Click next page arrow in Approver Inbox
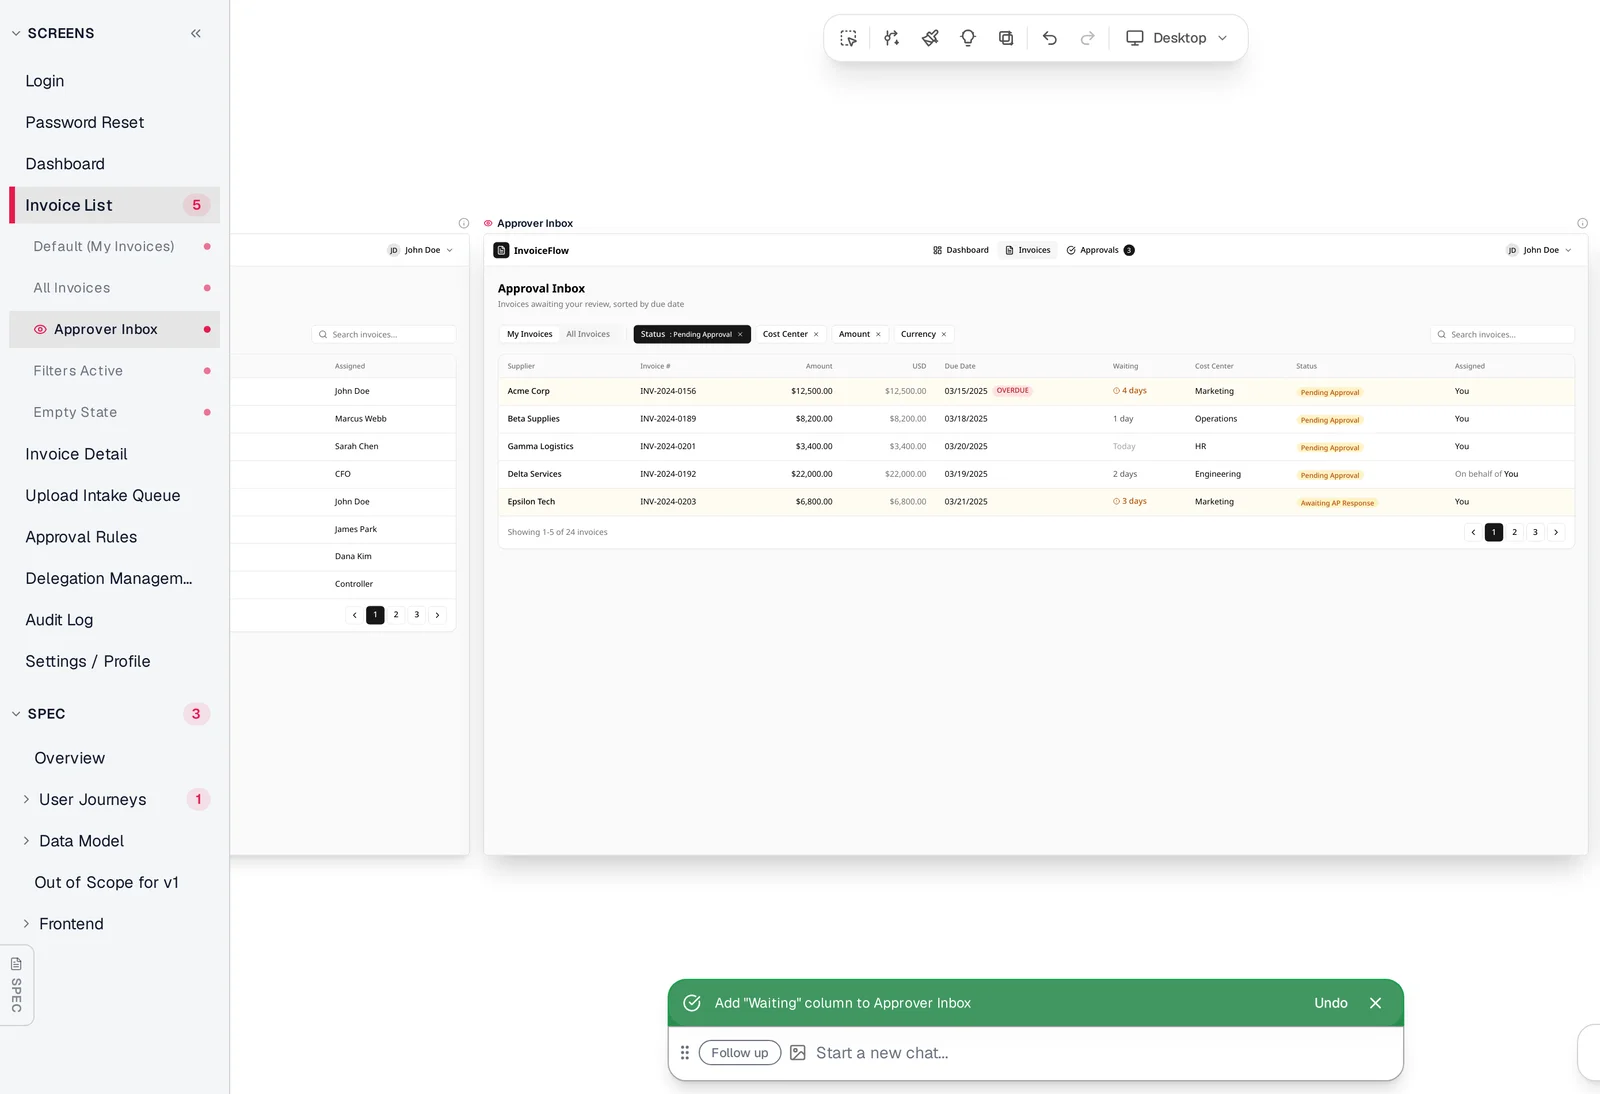The image size is (1600, 1094). 1556,532
